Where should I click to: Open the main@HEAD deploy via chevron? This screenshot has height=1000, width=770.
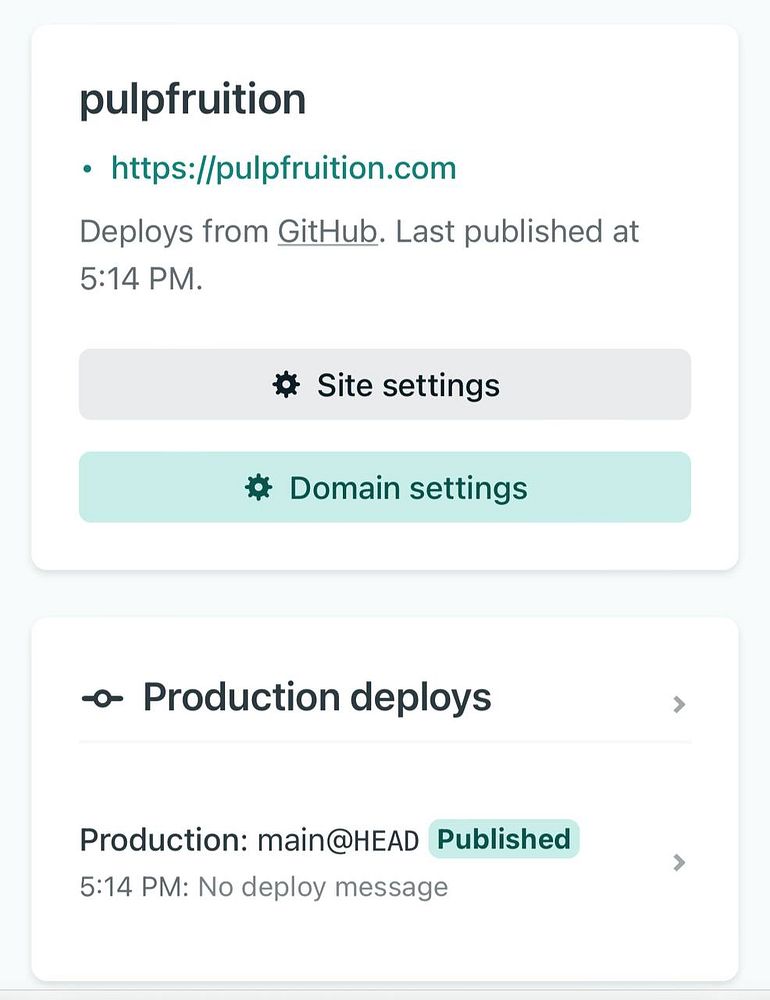679,862
